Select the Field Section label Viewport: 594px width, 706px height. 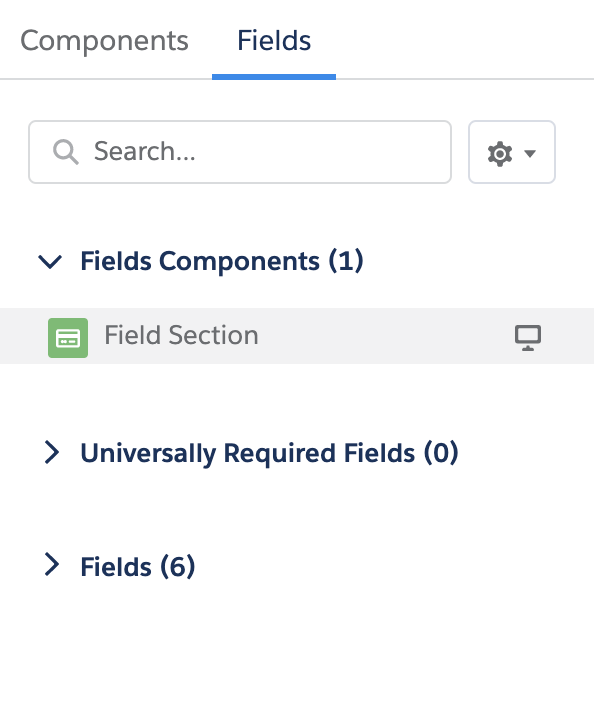pos(181,335)
